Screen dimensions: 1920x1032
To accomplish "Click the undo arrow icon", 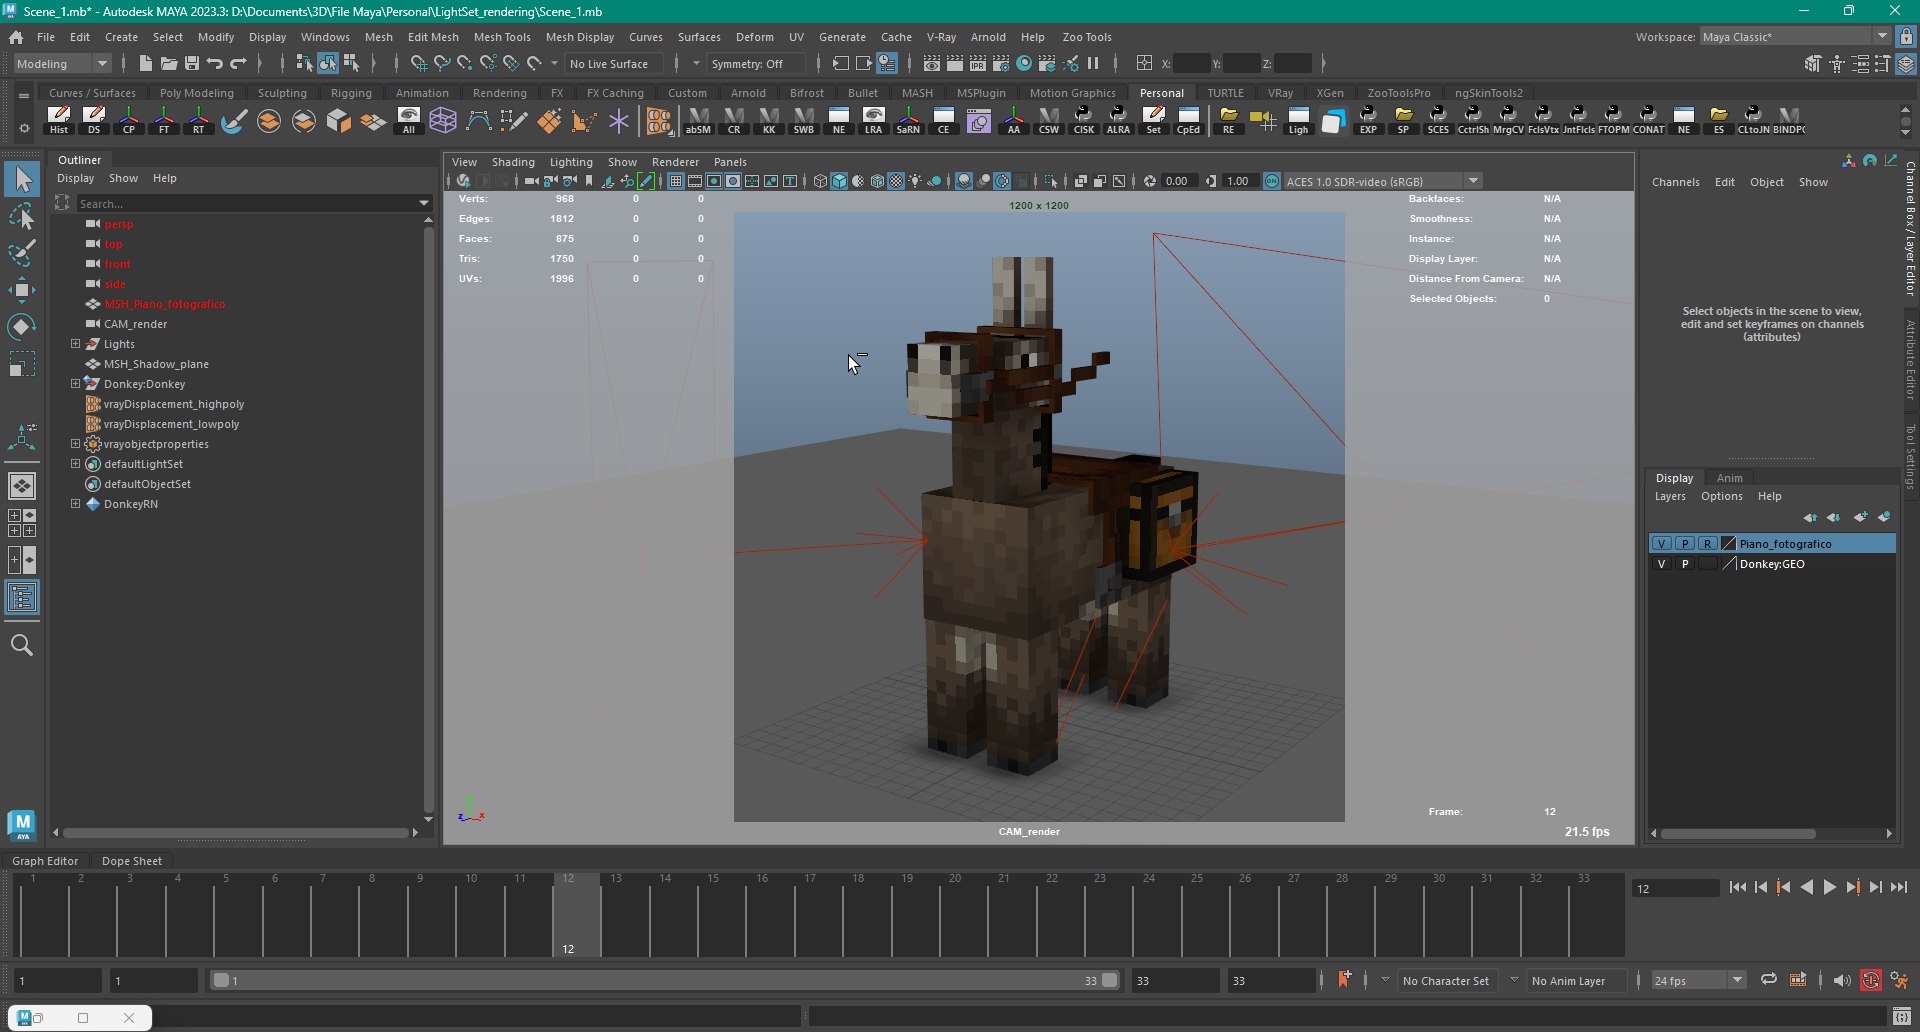I will tap(215, 63).
